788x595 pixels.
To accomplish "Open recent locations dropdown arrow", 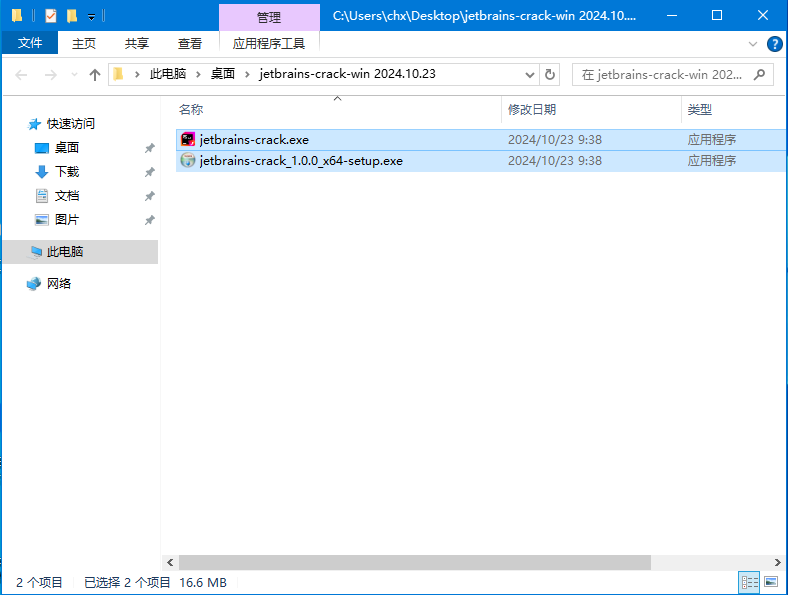I will 74,75.
